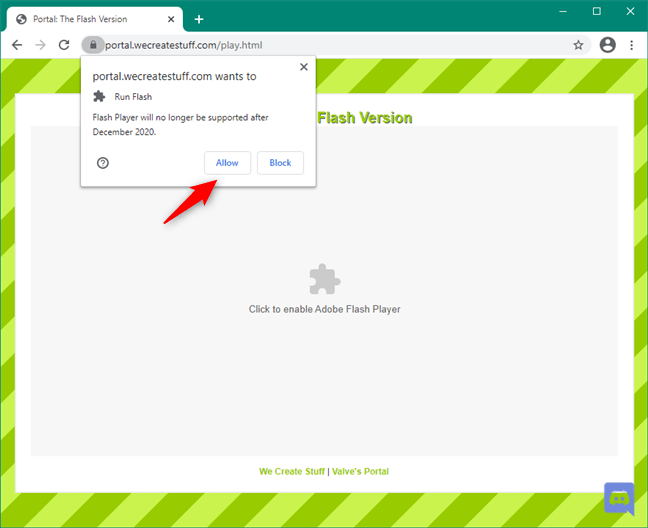Click 'portal.wecreatestuff.com wants to' popup title

[174, 76]
